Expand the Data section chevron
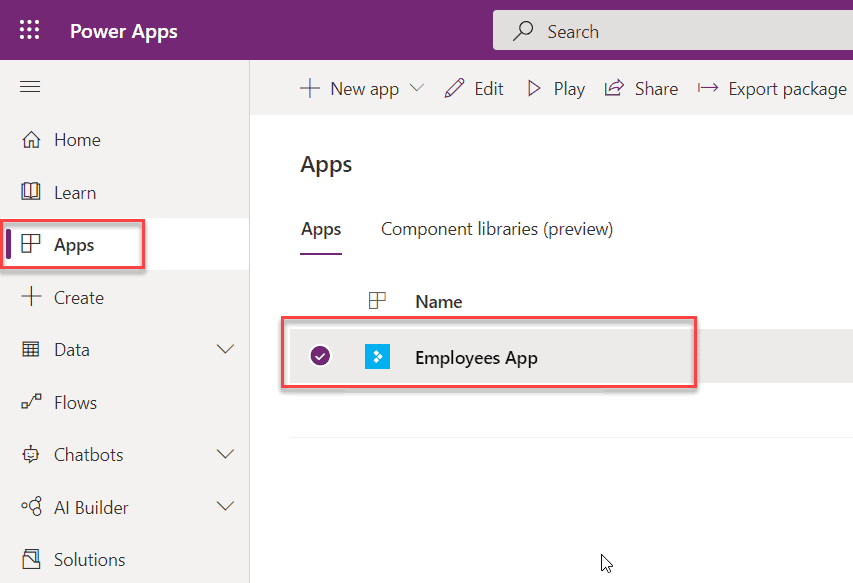Viewport: 853px width, 583px height. (x=225, y=349)
